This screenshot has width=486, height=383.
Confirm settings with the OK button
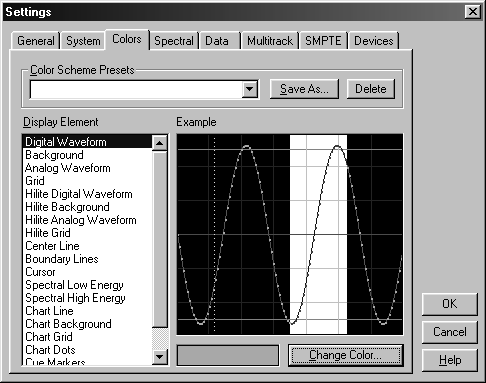450,304
